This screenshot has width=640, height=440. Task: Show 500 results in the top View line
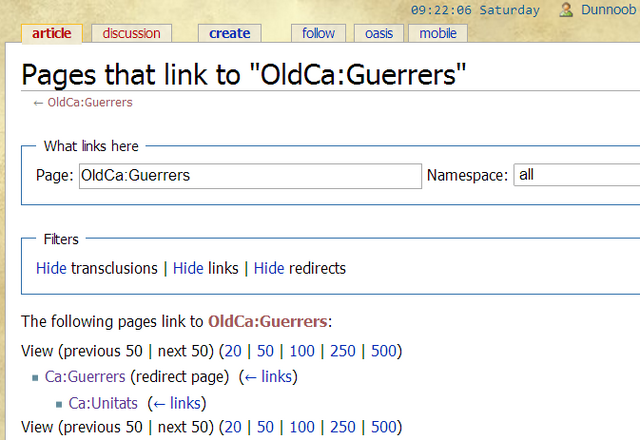(384, 351)
